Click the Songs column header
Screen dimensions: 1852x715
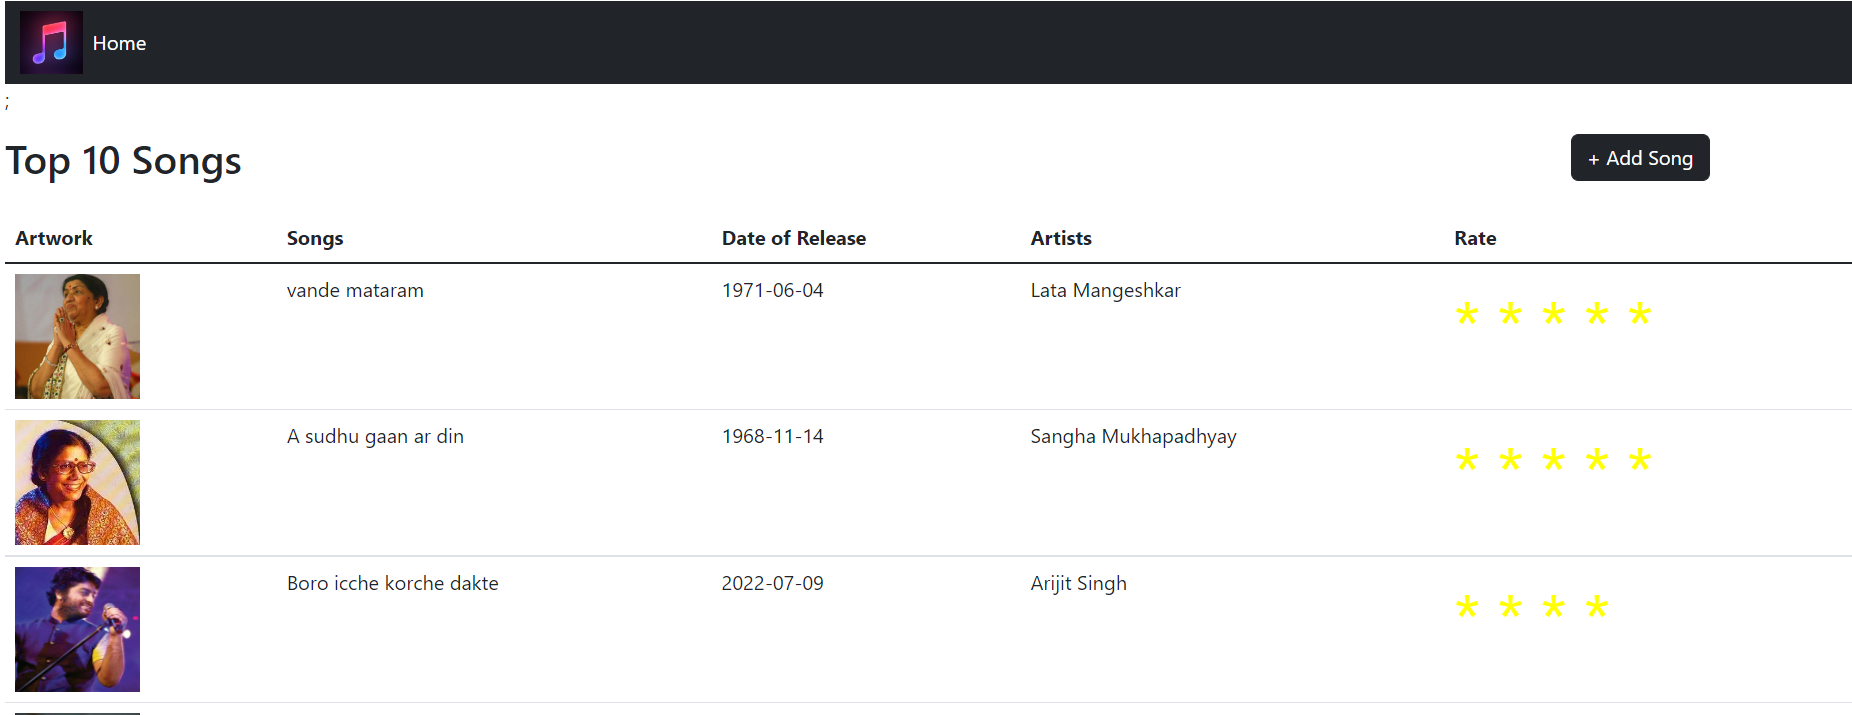315,238
